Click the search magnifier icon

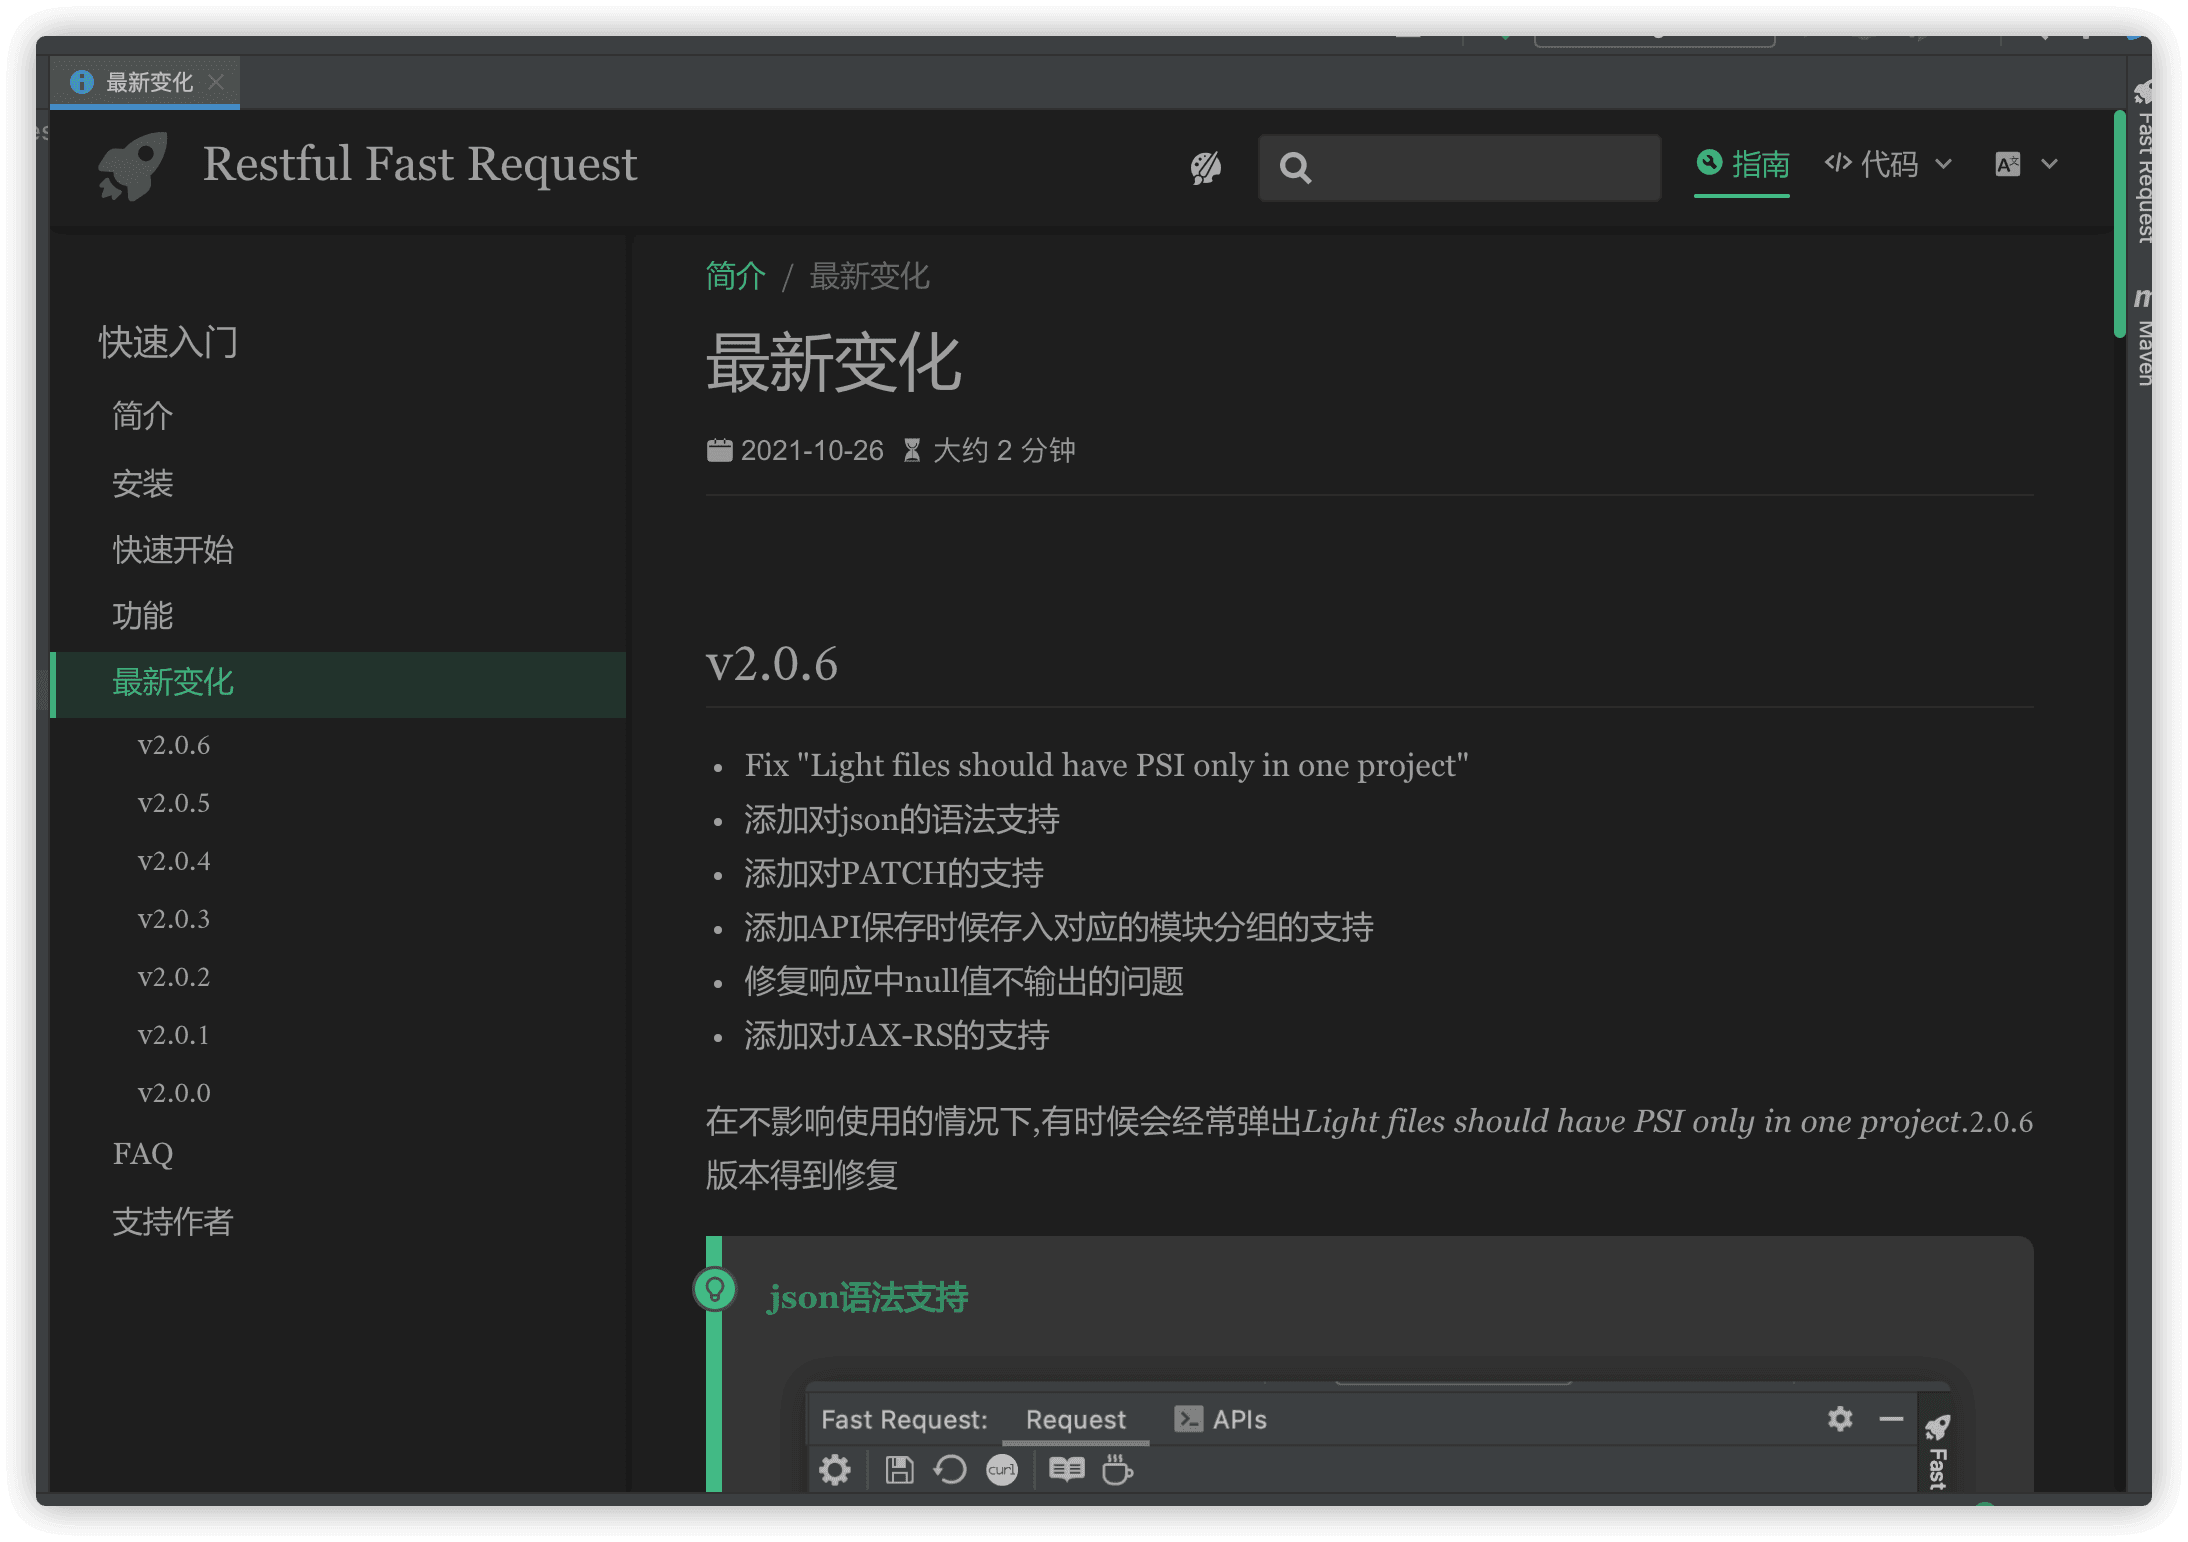1295,167
